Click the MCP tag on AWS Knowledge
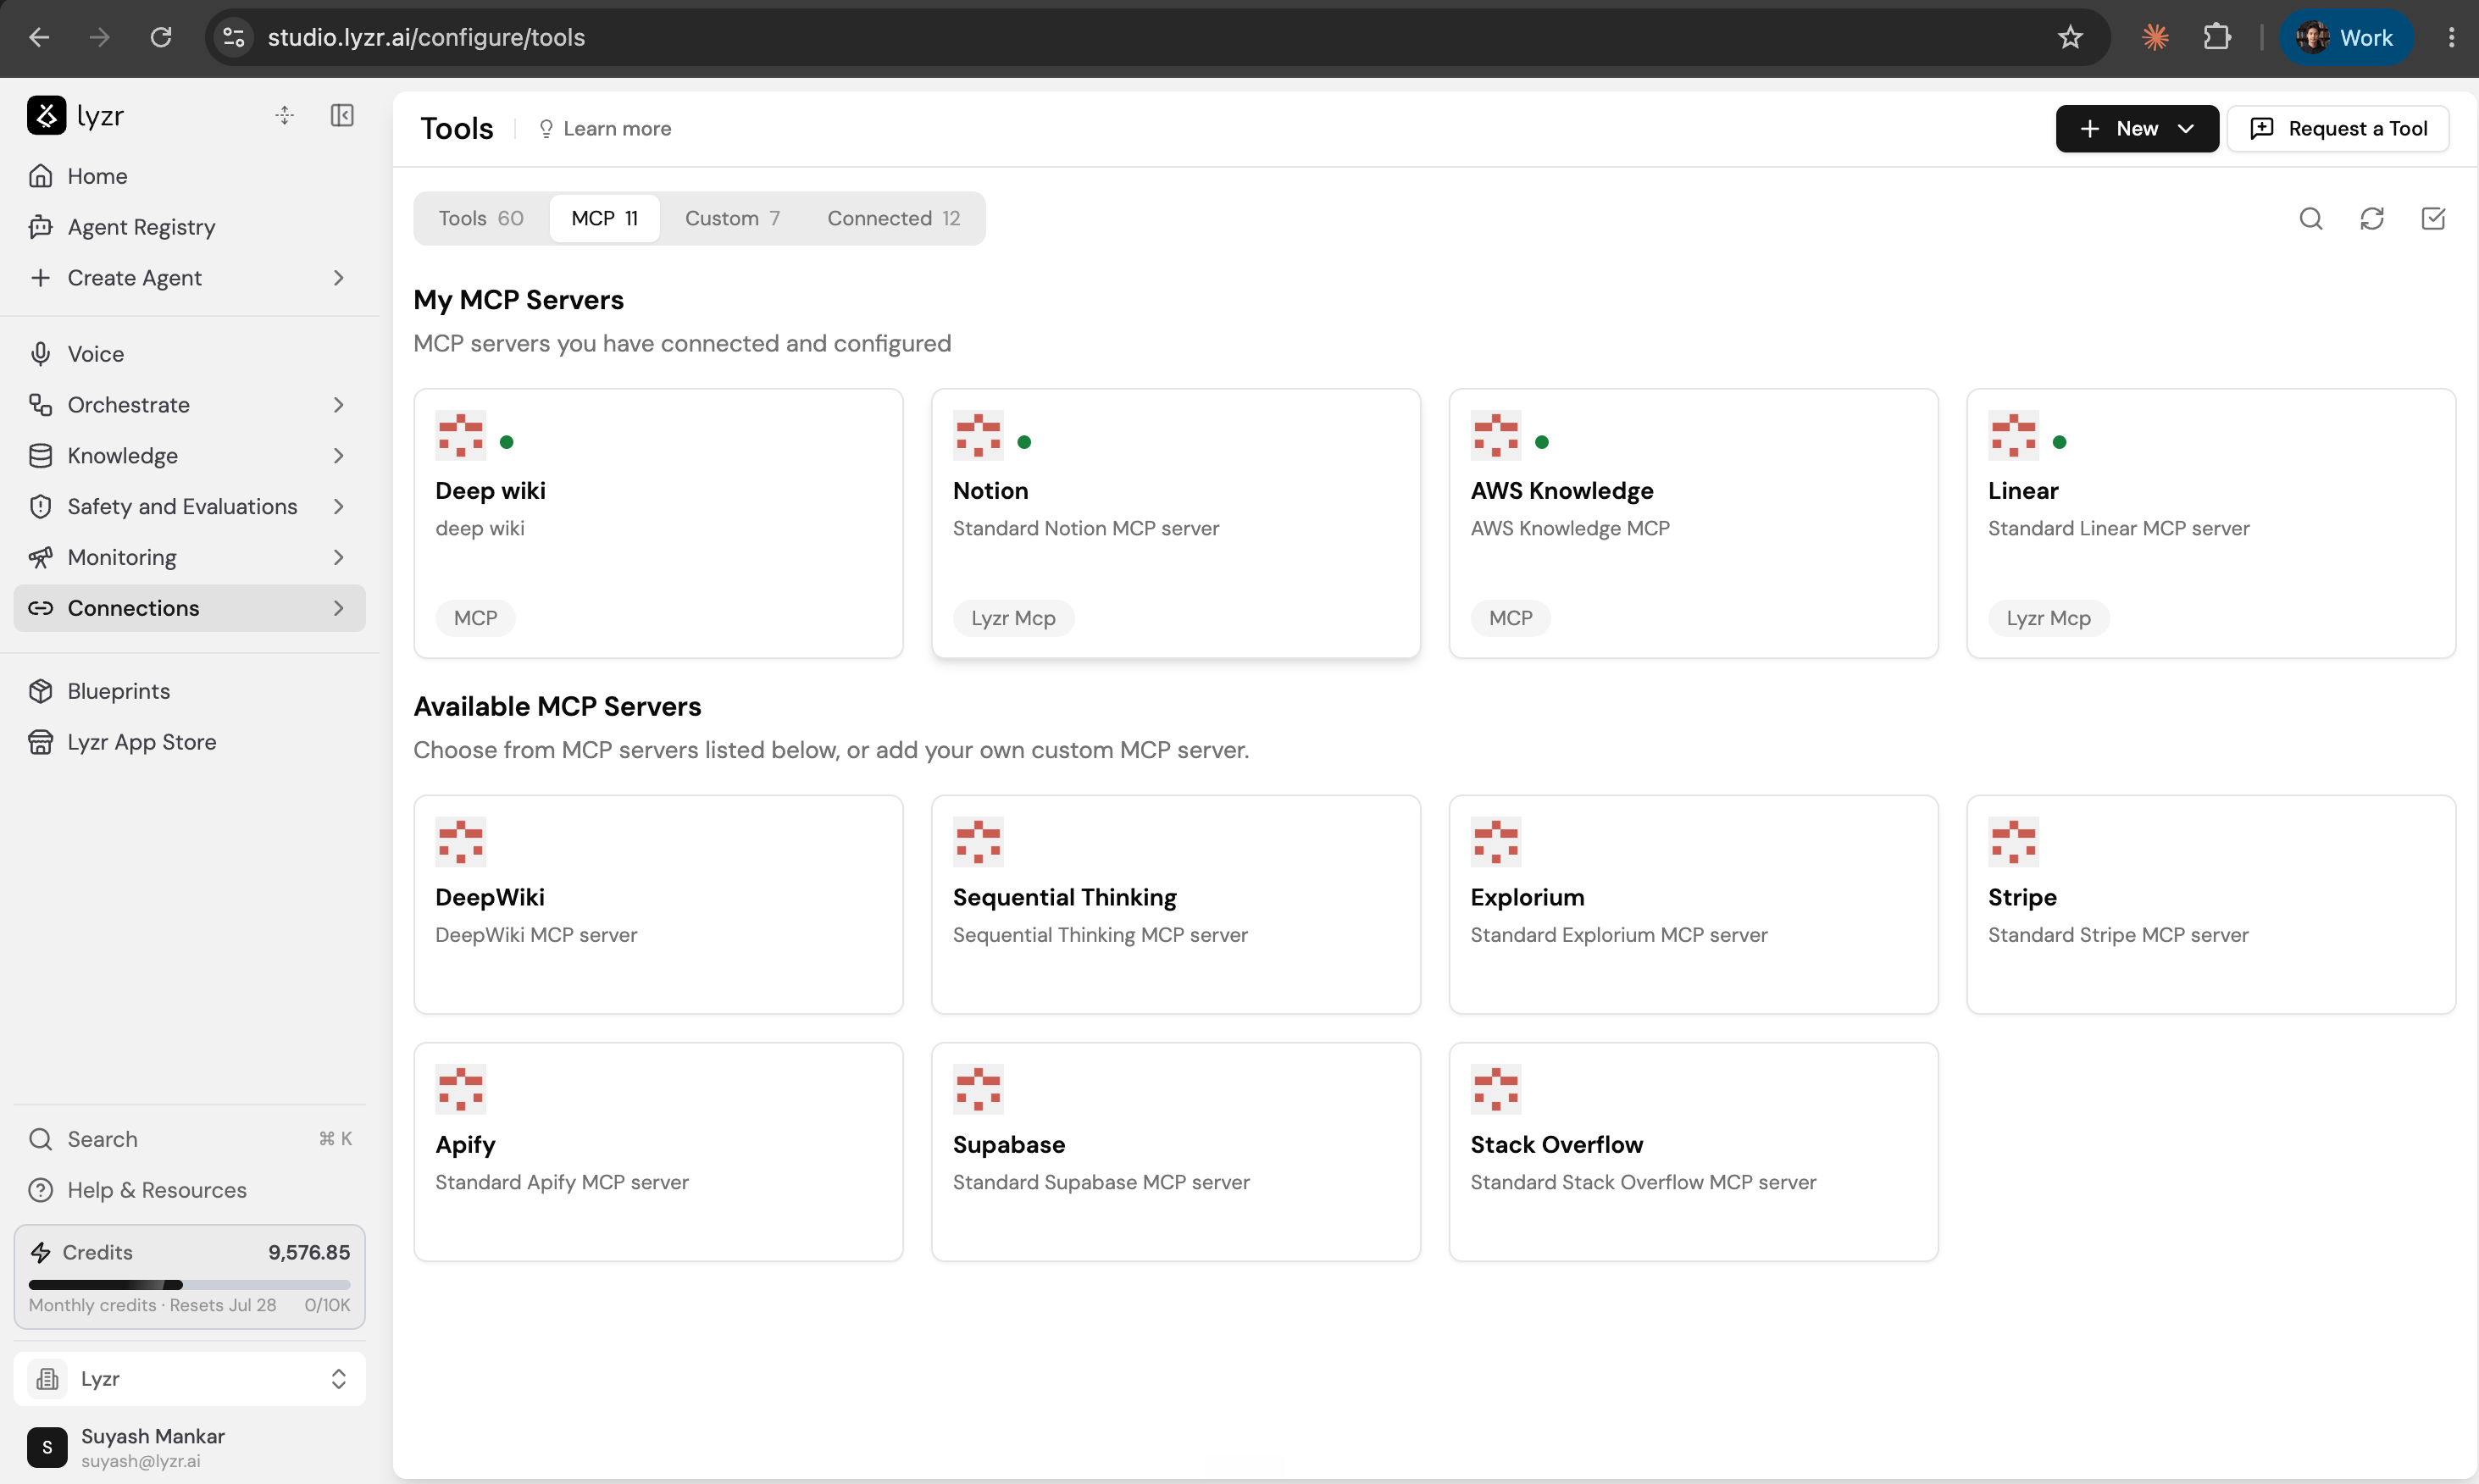Image resolution: width=2479 pixels, height=1484 pixels. tap(1510, 618)
